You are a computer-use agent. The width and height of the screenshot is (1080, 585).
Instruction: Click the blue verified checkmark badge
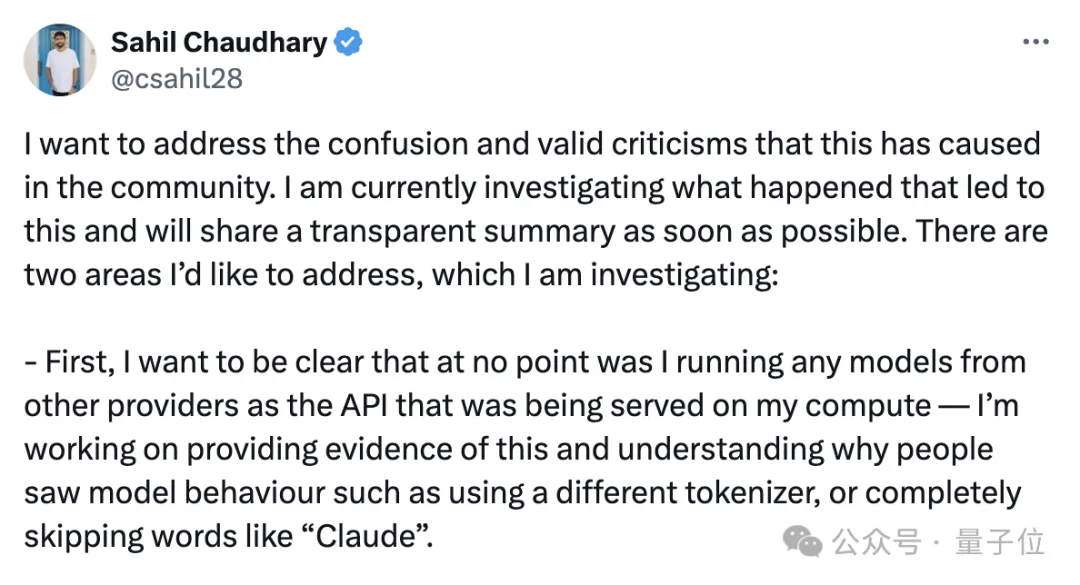[349, 43]
